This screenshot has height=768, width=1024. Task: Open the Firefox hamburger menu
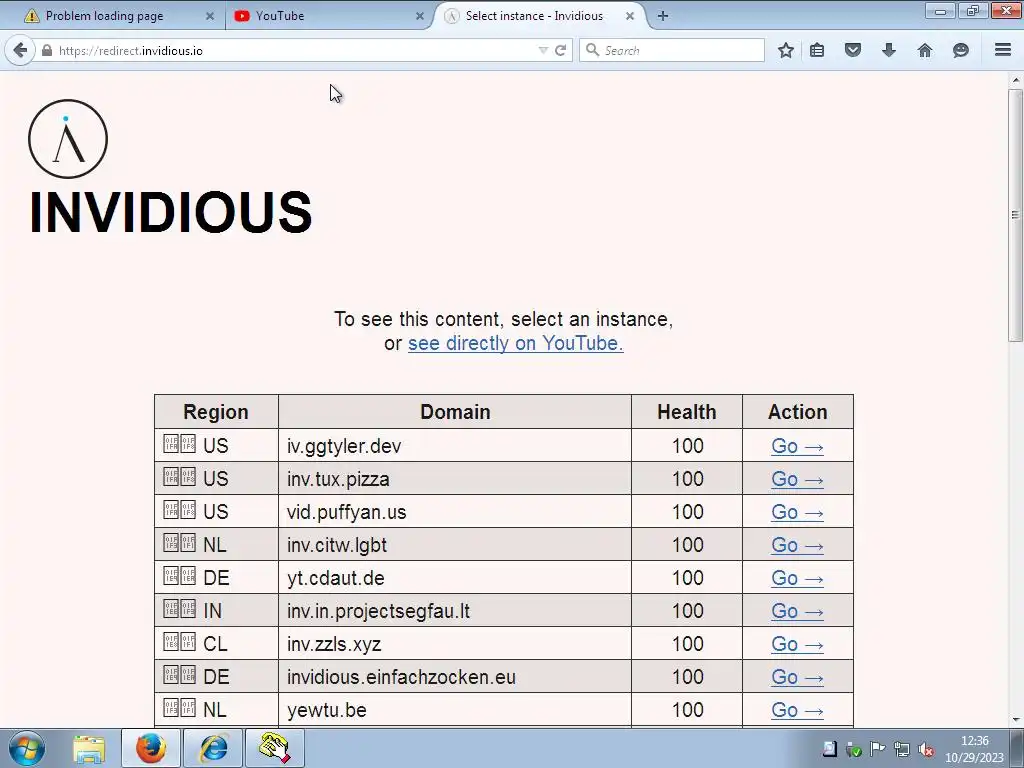point(1003,50)
